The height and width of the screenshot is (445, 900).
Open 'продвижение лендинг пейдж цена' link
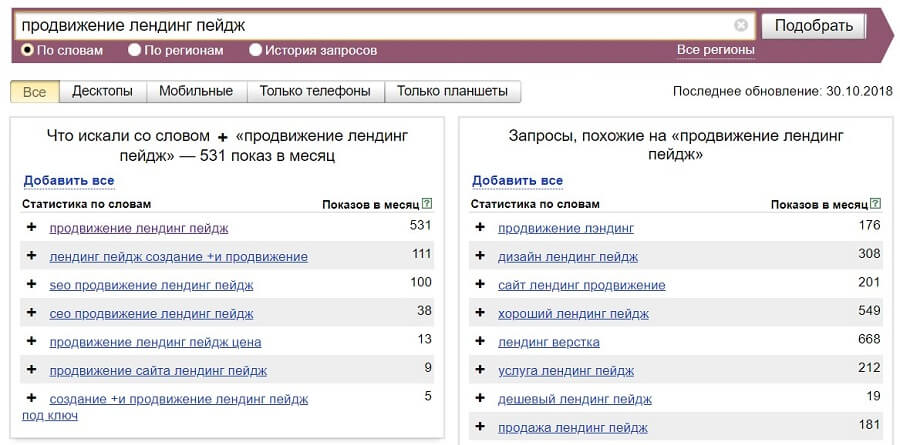tap(156, 342)
